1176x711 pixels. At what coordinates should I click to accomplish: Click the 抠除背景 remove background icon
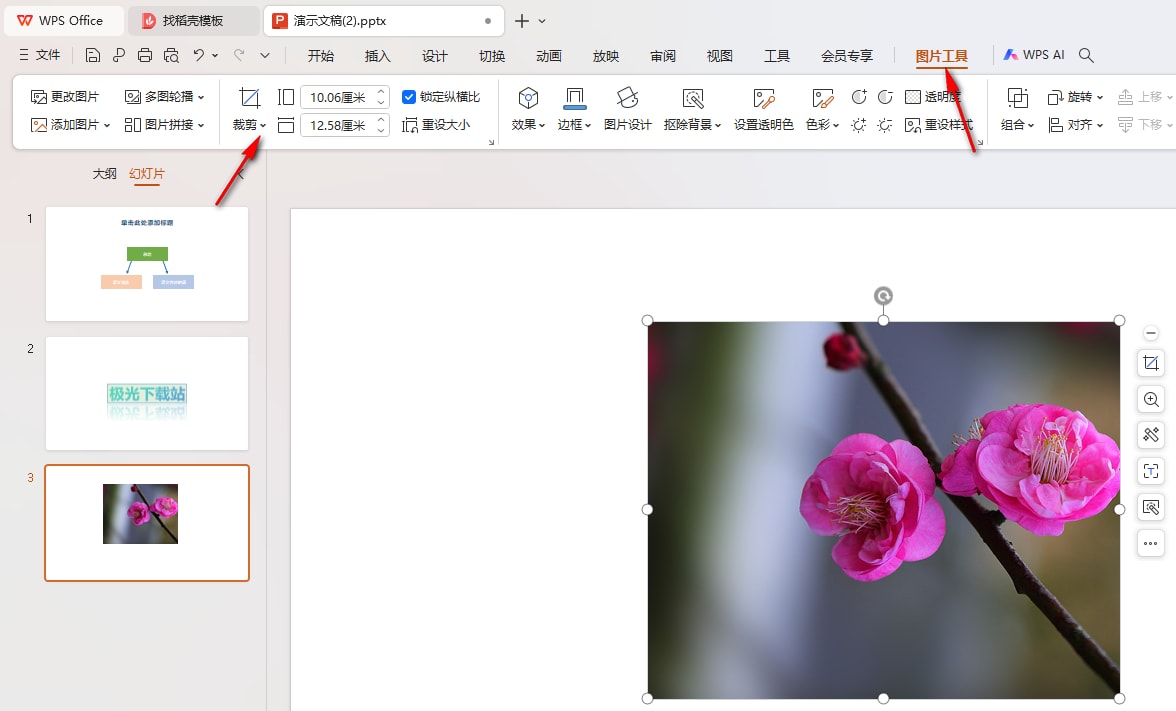(x=693, y=98)
